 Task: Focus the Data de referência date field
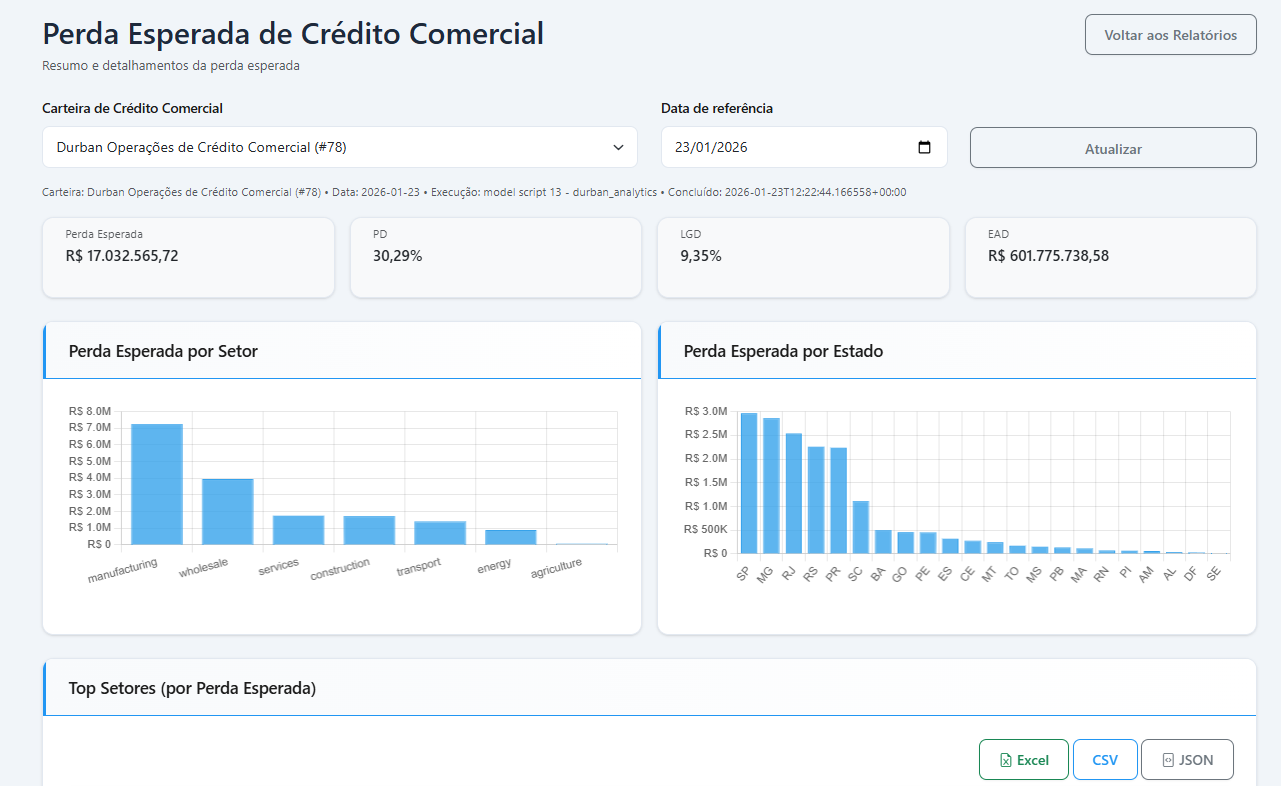tap(804, 147)
